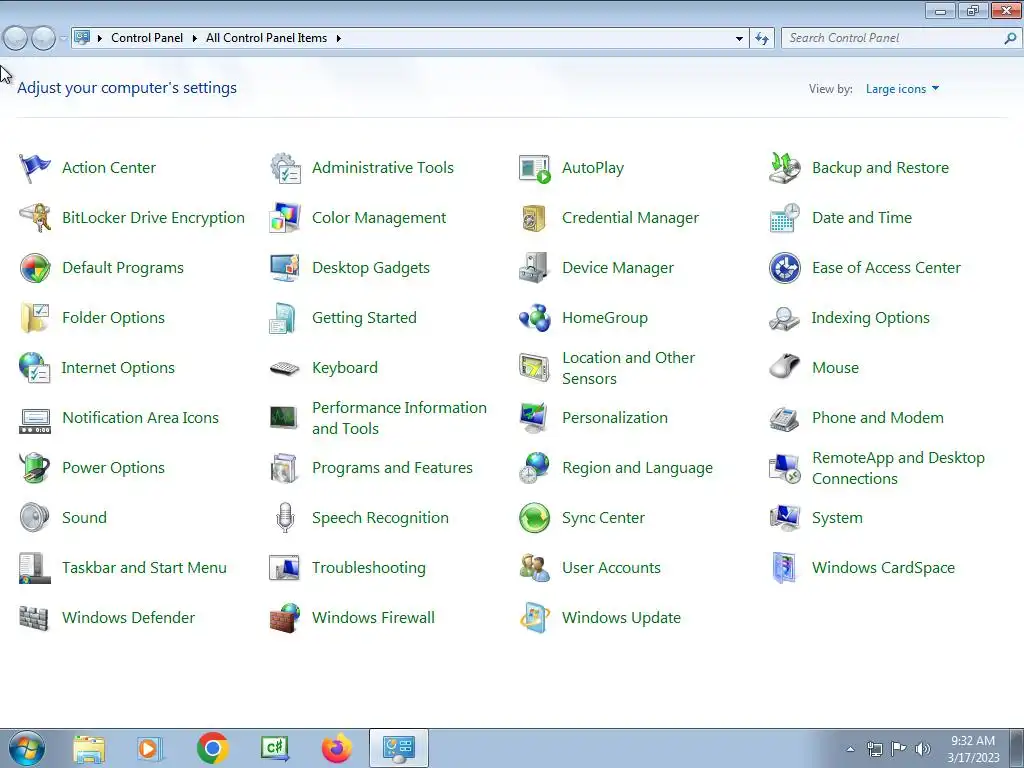Click the Mouse icon
The image size is (1024, 768).
pyautogui.click(x=785, y=368)
